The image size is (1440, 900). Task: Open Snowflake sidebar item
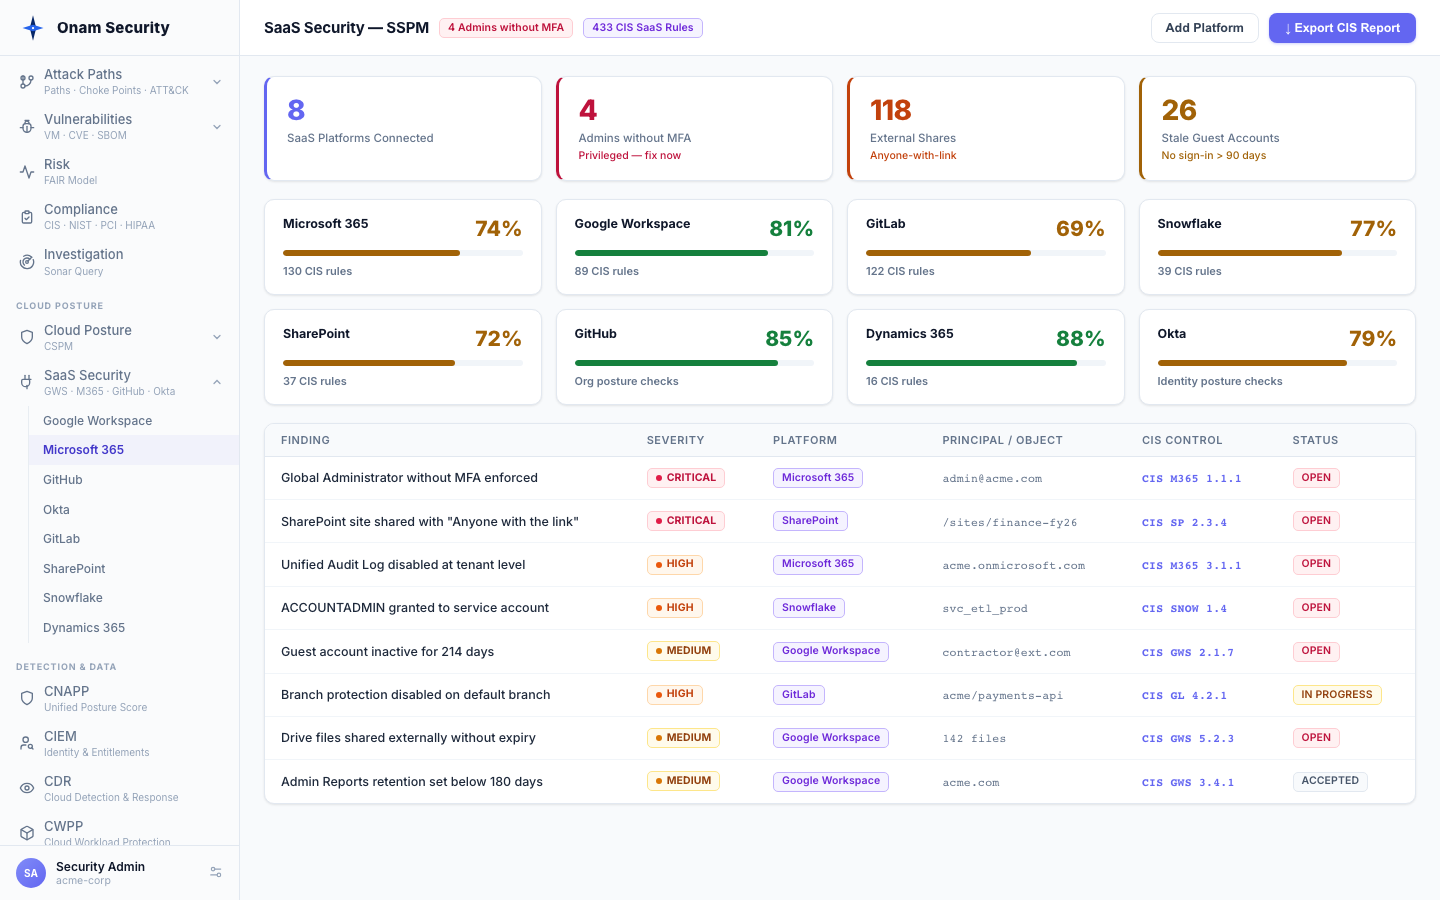pyautogui.click(x=134, y=598)
